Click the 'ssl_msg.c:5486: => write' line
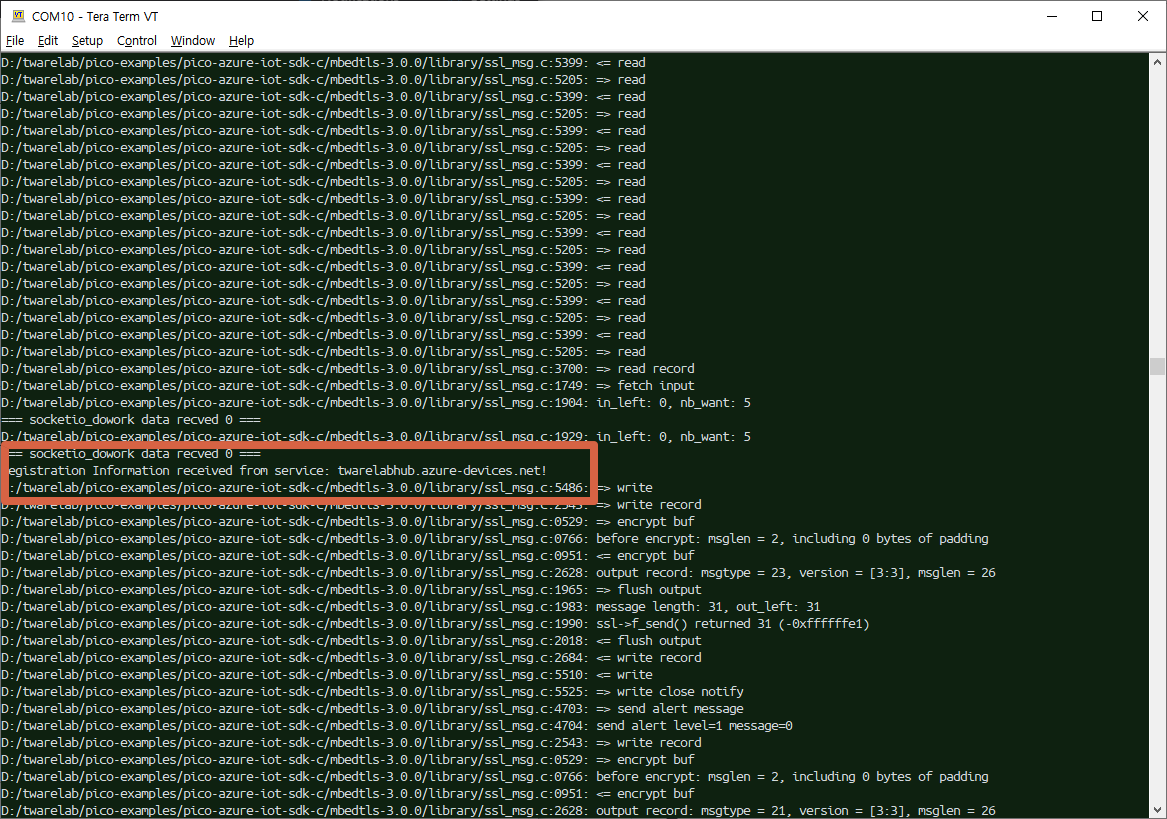 coord(330,488)
